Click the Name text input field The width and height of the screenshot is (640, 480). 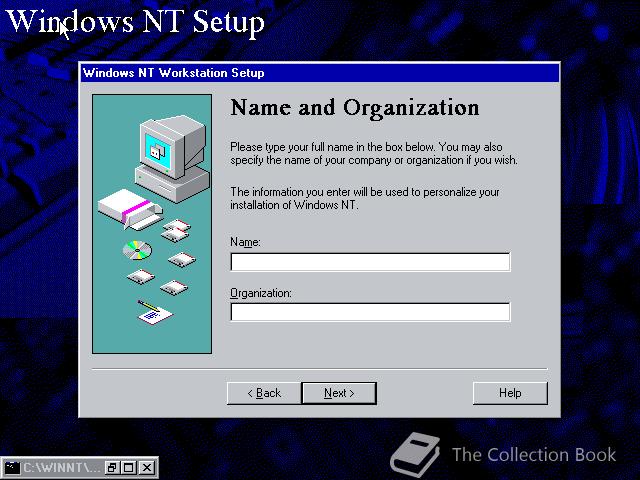pos(370,262)
